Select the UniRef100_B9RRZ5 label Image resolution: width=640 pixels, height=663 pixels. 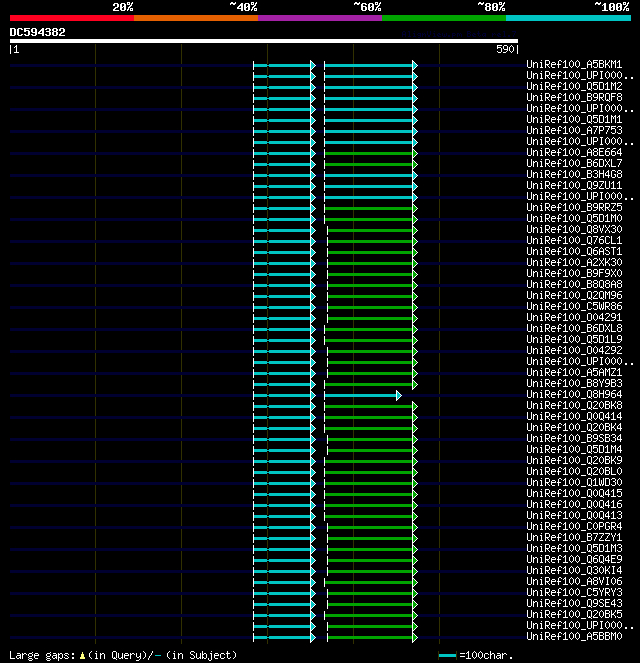[574, 207]
